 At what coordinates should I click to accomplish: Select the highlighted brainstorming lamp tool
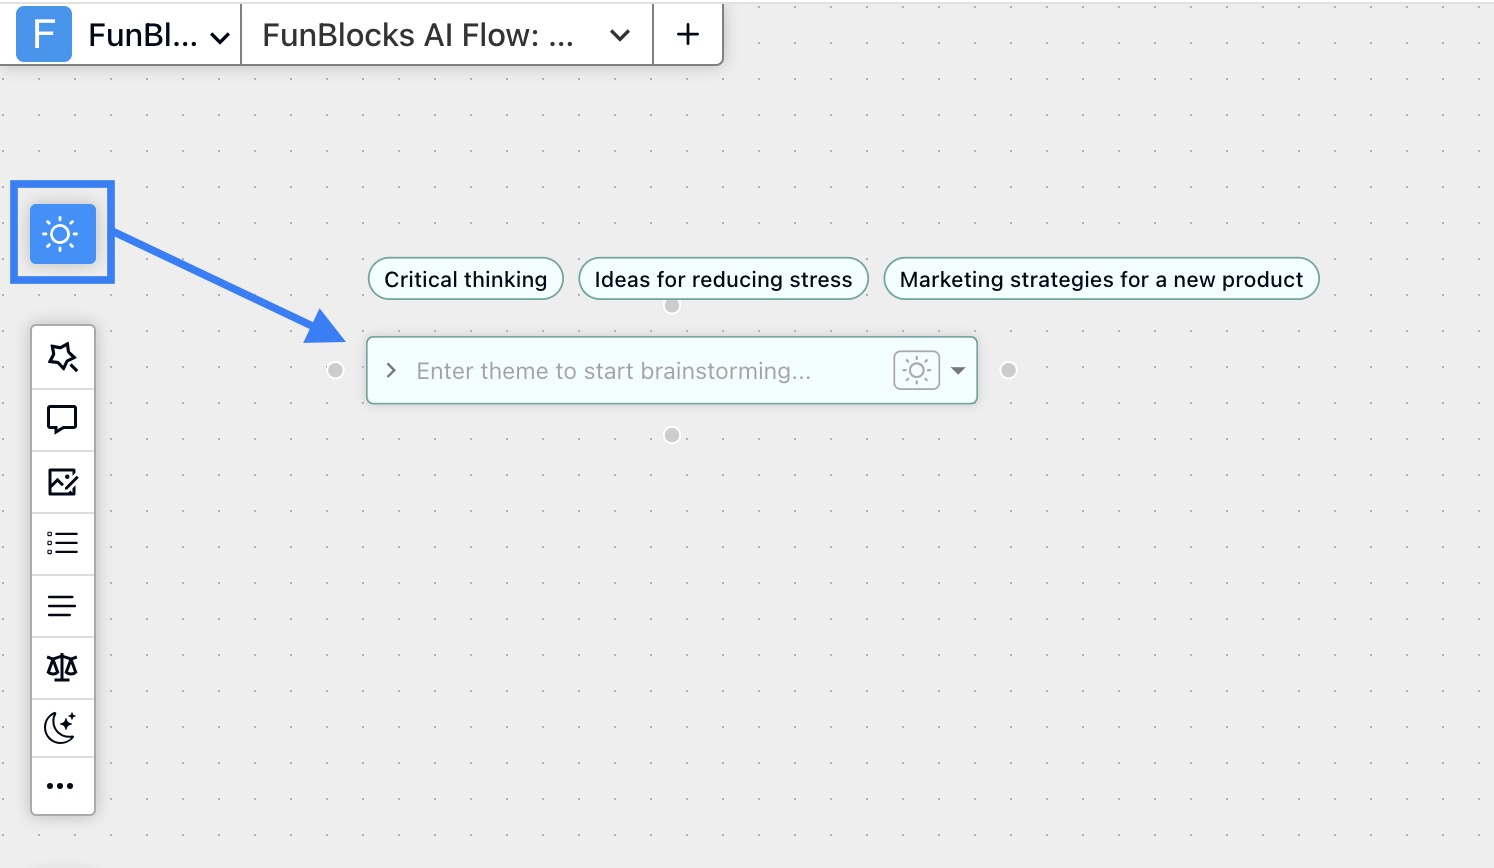point(62,232)
